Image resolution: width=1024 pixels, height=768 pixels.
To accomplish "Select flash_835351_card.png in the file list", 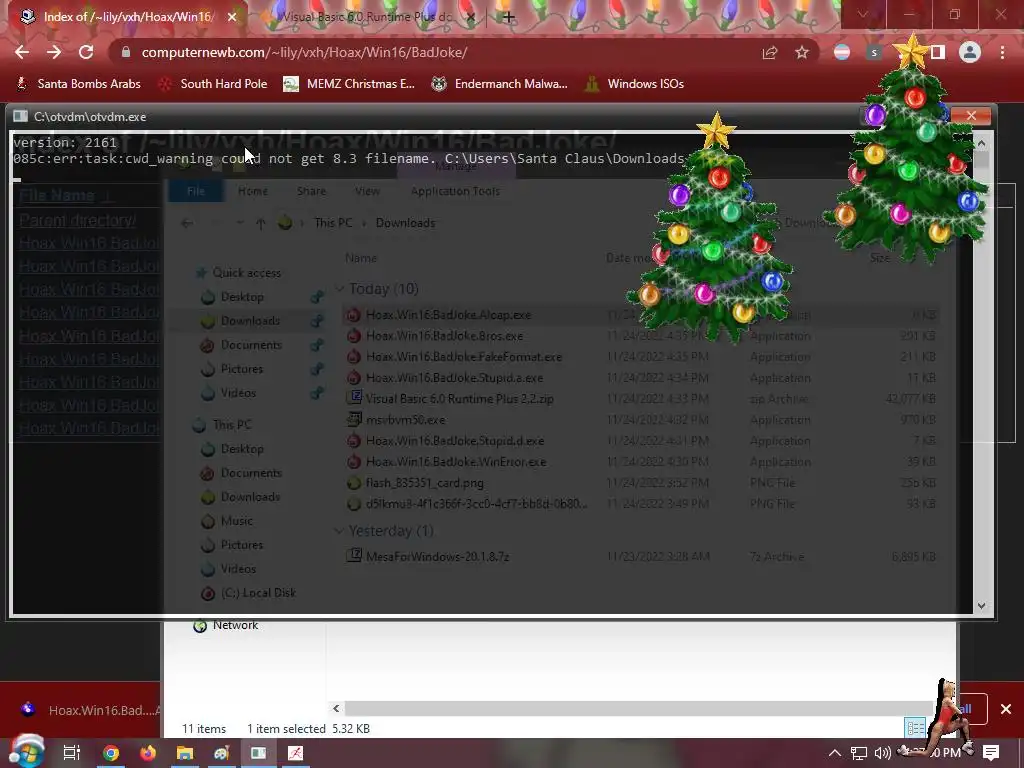I will coord(424,483).
